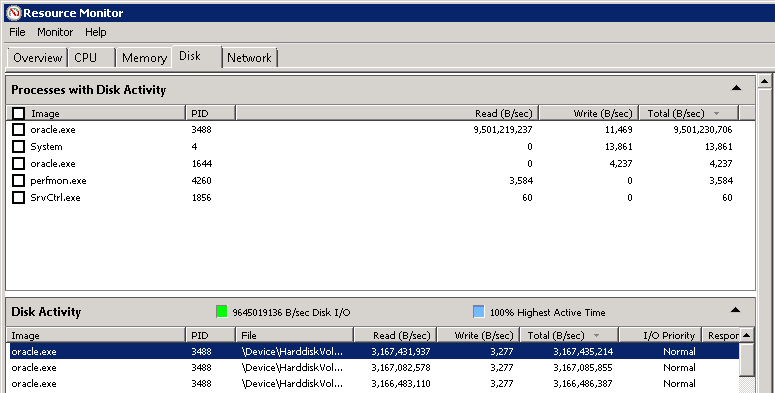Sort processes by Read (B/sec) column header
Viewport: 775px width, 393px height.
(387, 113)
